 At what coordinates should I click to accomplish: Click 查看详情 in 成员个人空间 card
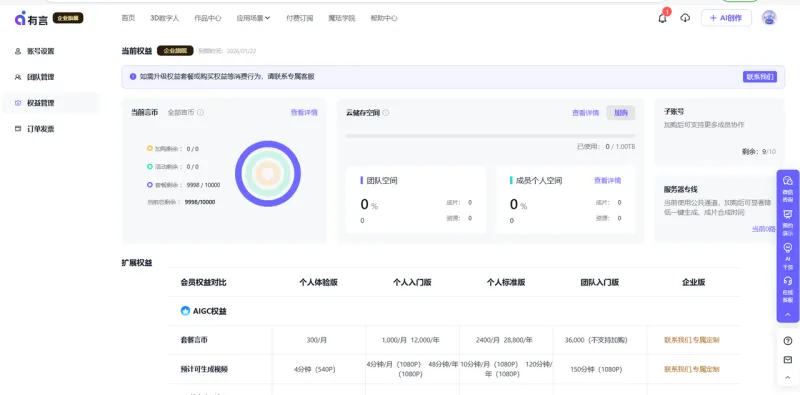[607, 180]
